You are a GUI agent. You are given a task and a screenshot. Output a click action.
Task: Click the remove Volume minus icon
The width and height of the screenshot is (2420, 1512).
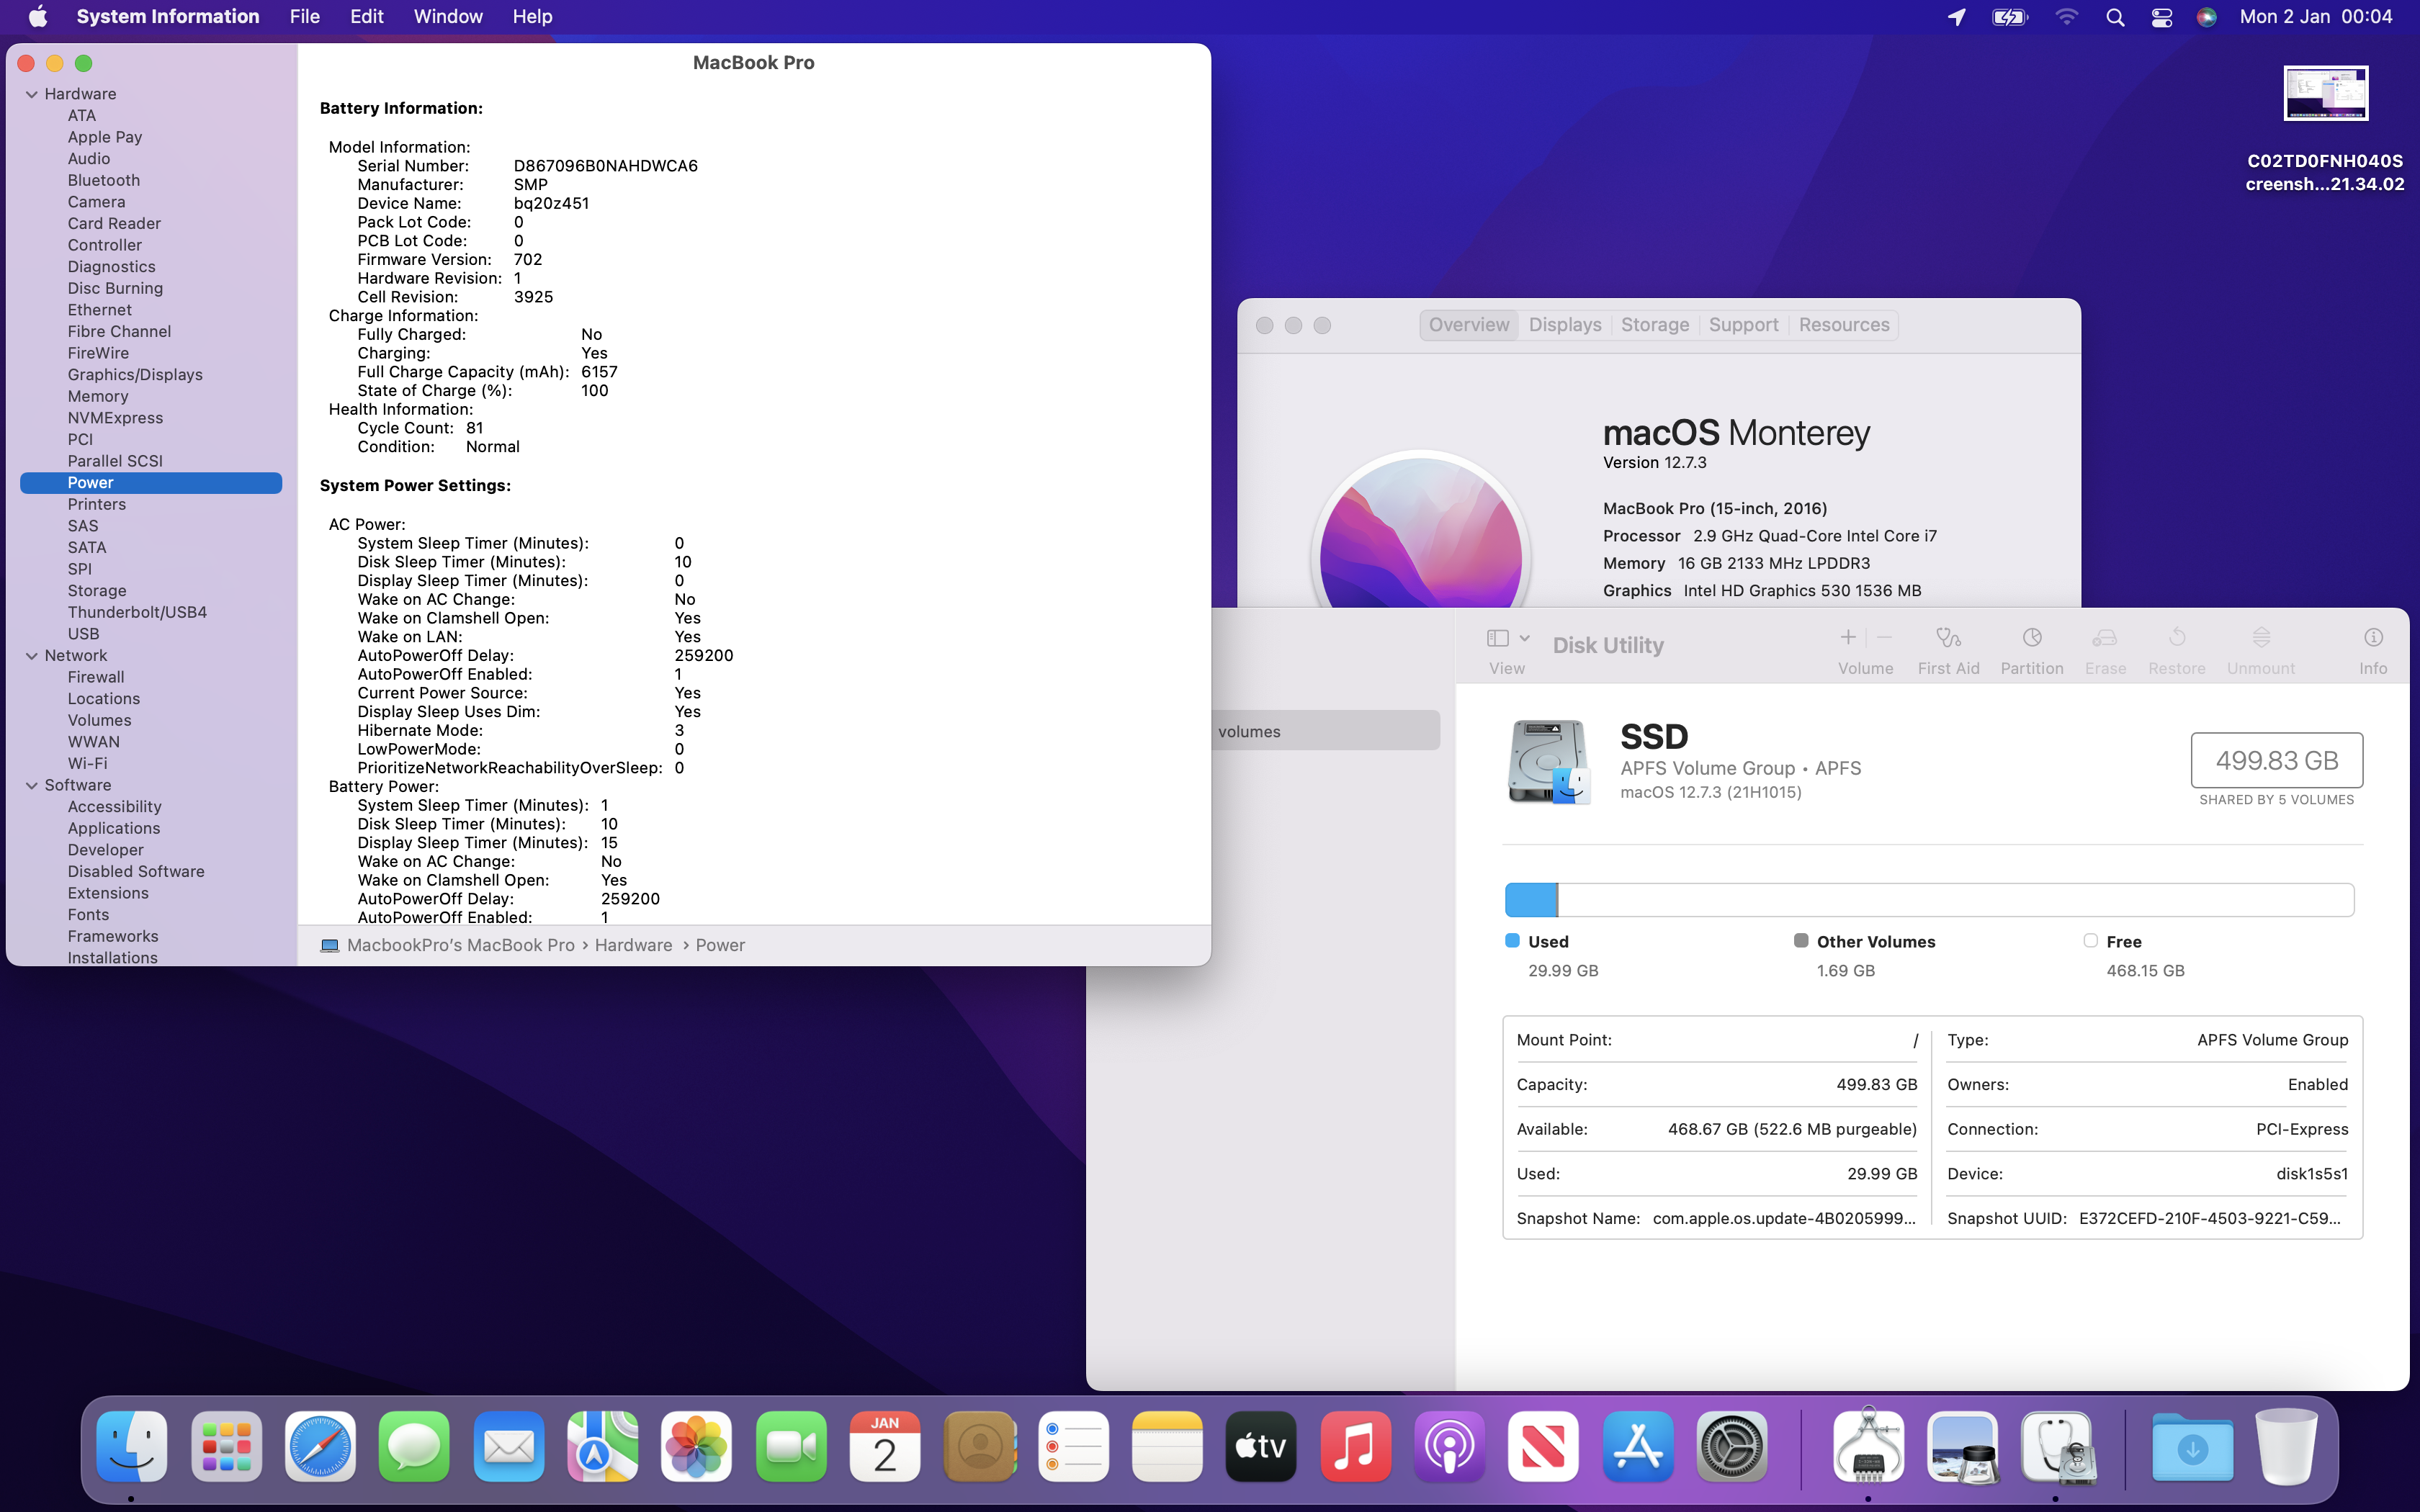(1885, 637)
